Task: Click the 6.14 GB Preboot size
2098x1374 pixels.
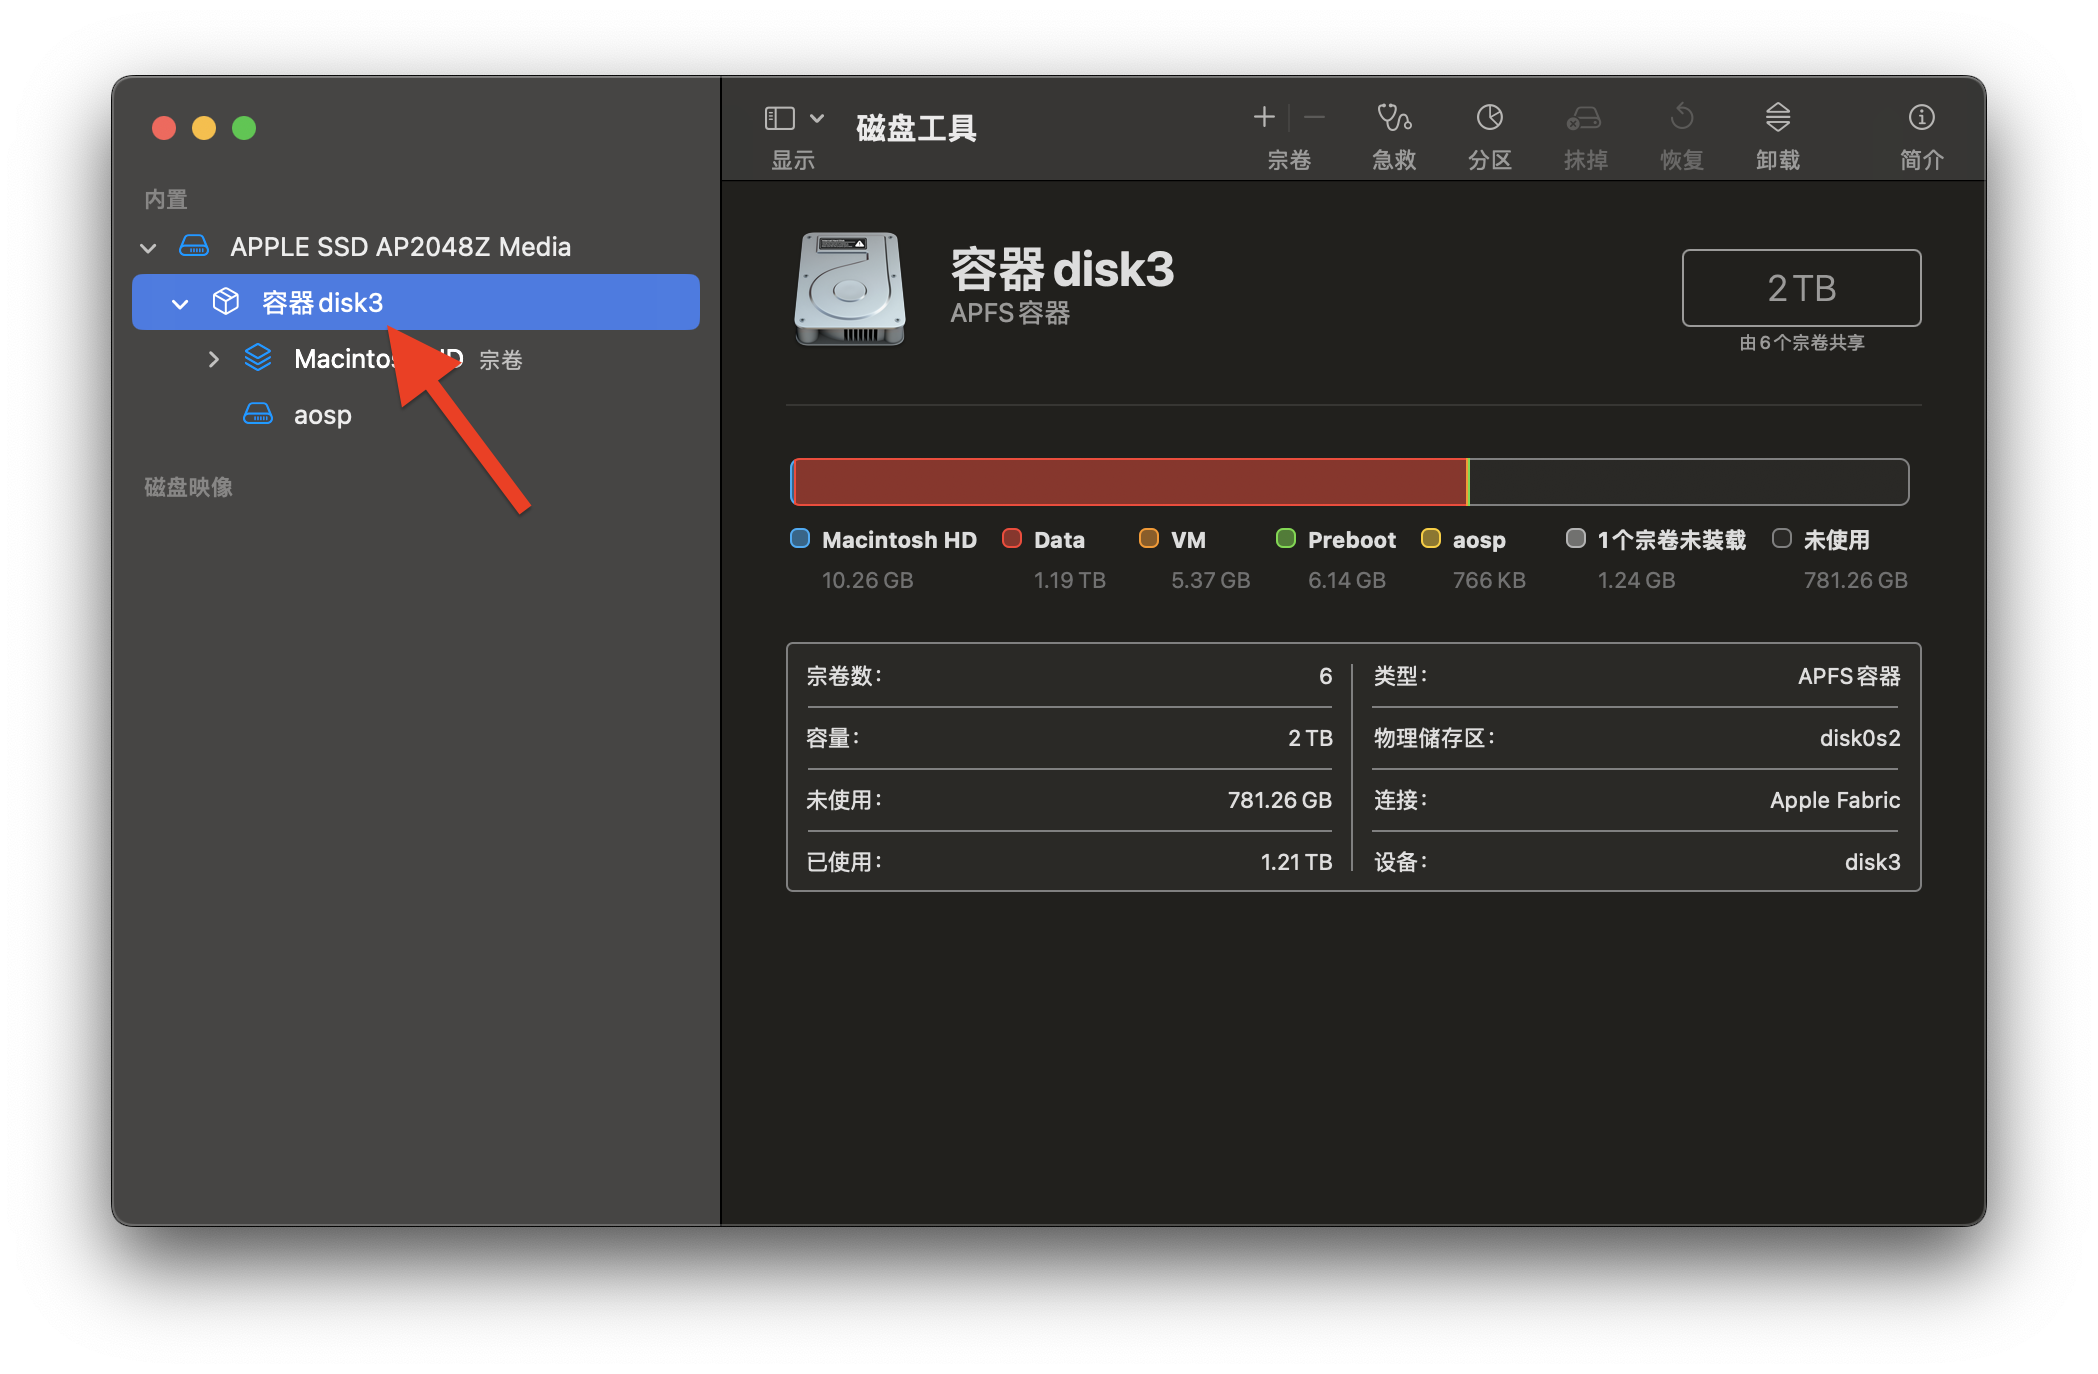Action: click(1346, 580)
